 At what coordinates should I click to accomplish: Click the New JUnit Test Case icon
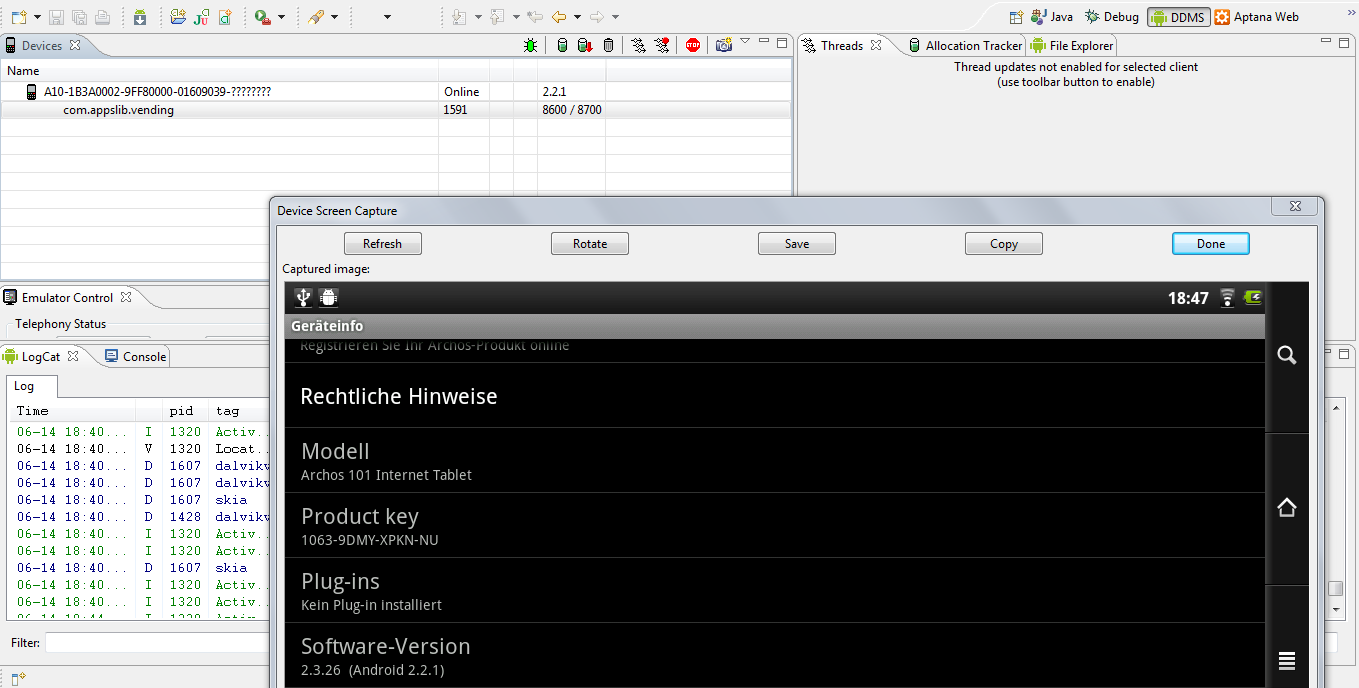click(202, 17)
